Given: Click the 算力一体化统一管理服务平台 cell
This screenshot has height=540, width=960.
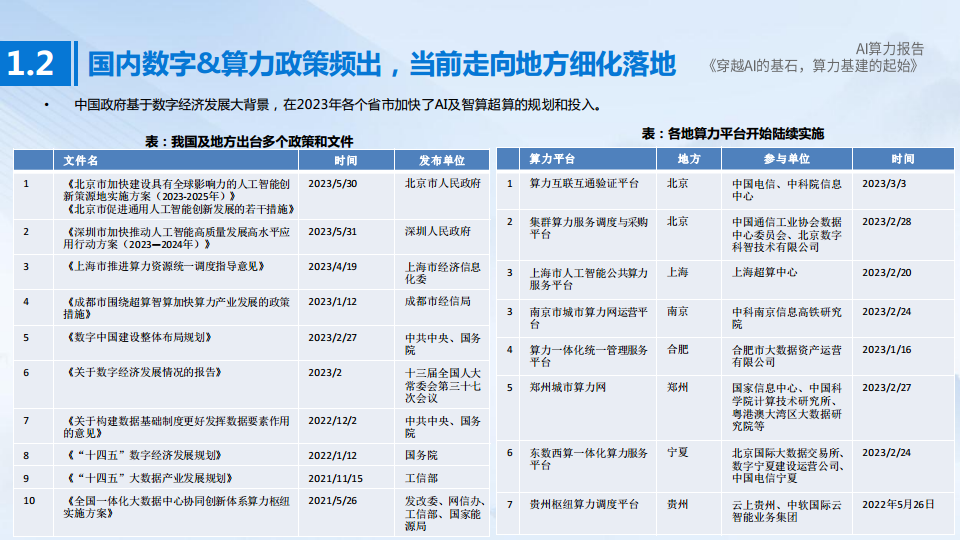Looking at the screenshot, I should click(x=588, y=356).
